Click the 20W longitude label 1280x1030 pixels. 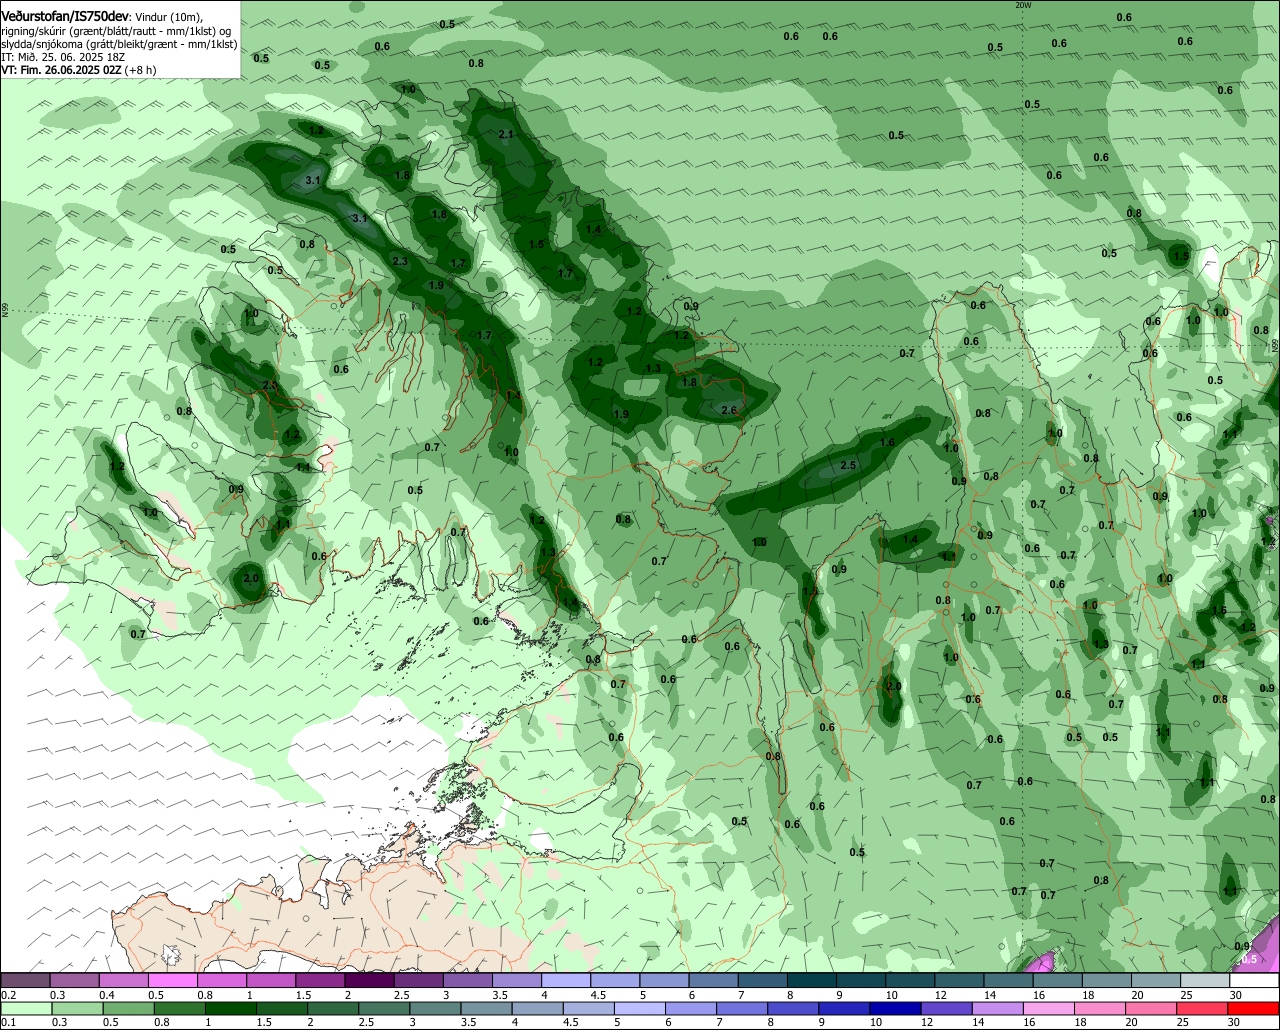coord(1022,5)
